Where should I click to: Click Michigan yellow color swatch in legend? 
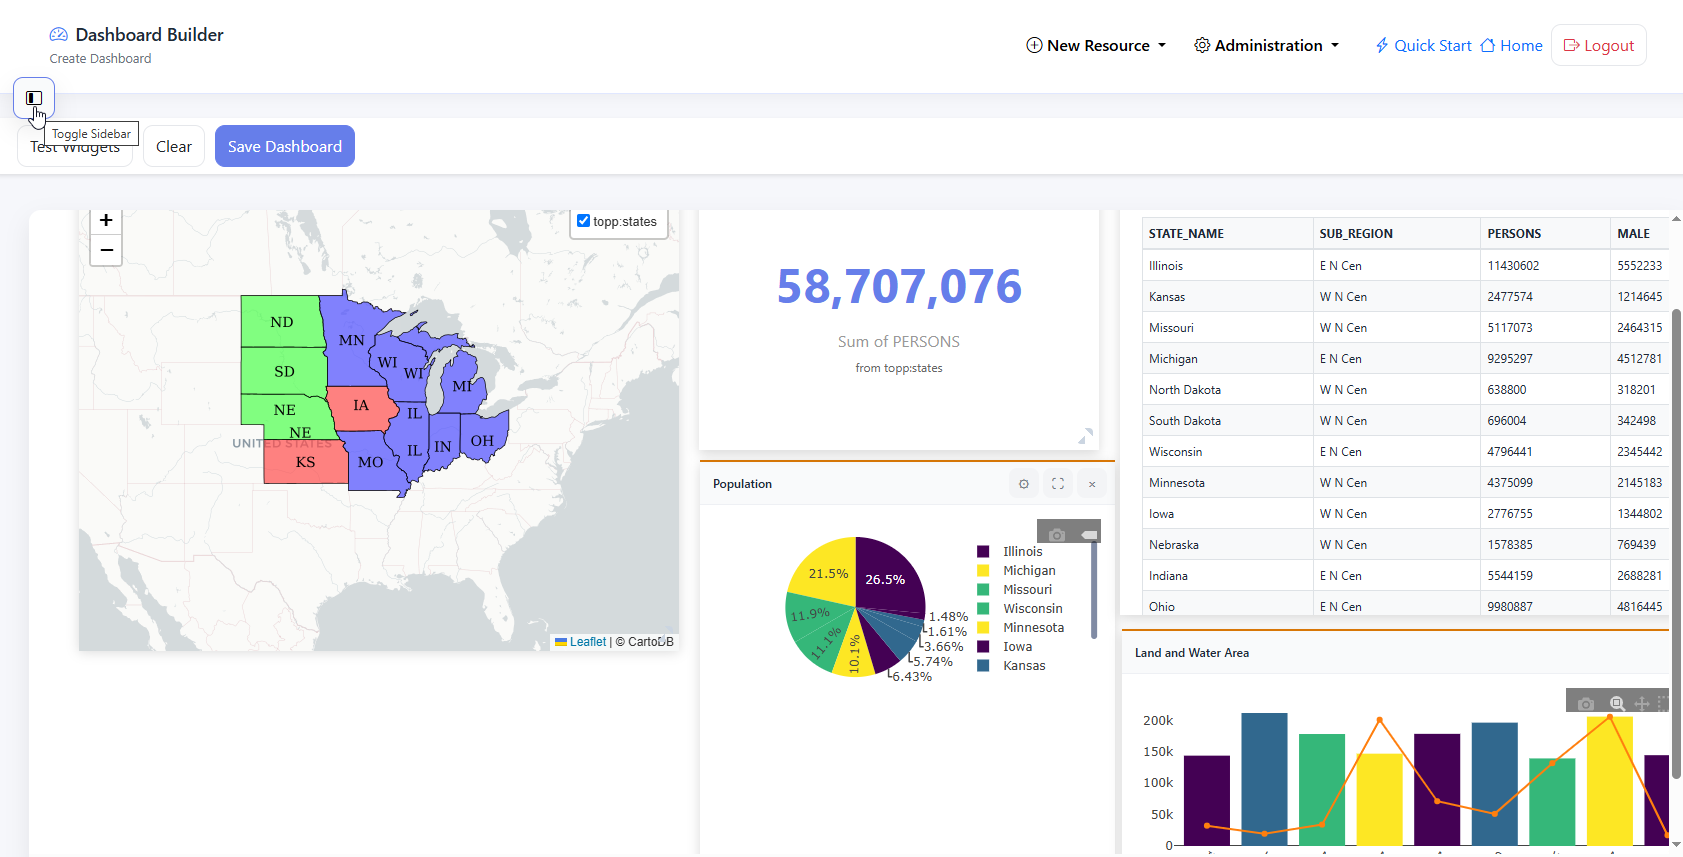click(x=983, y=571)
